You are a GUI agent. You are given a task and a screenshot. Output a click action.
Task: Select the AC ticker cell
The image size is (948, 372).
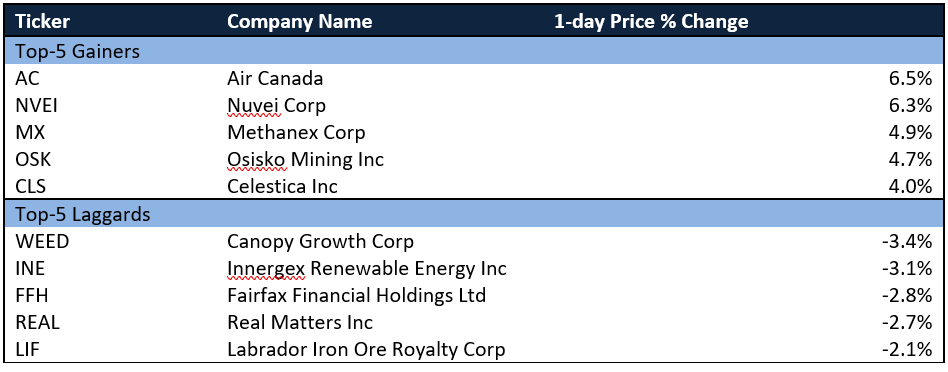[27, 79]
